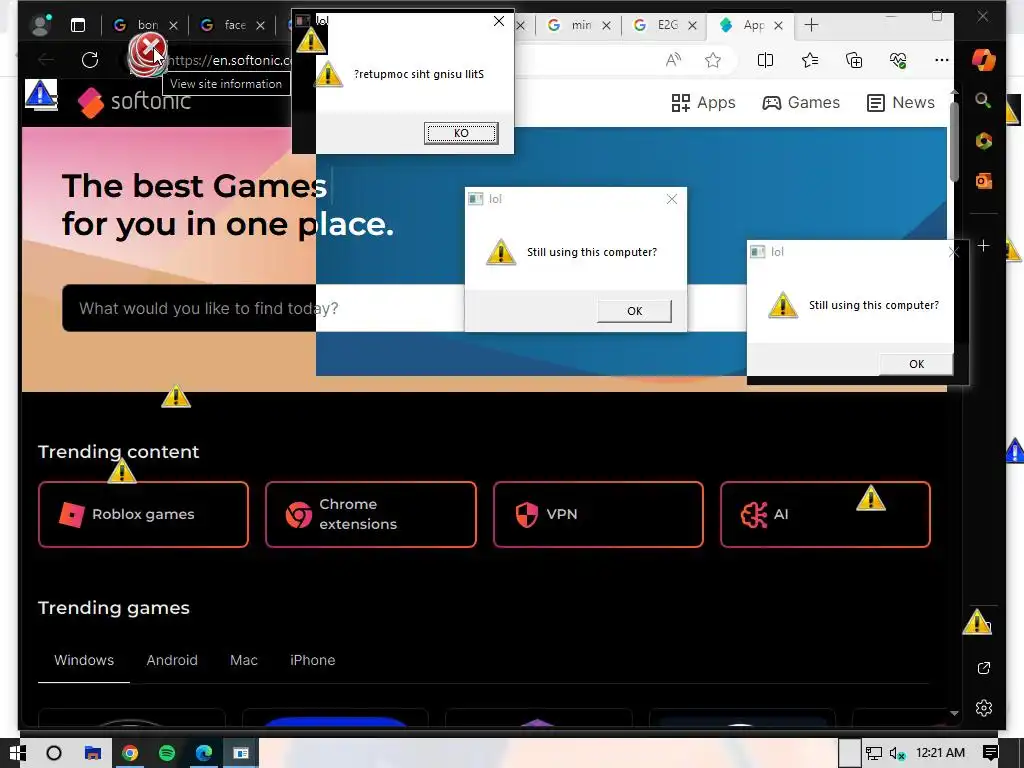Click the open link in new window sidebar icon
This screenshot has height=768, width=1024.
click(984, 668)
